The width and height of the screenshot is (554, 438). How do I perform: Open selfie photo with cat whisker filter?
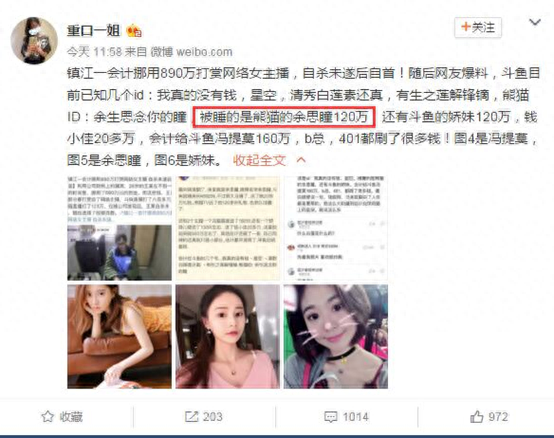point(336,337)
